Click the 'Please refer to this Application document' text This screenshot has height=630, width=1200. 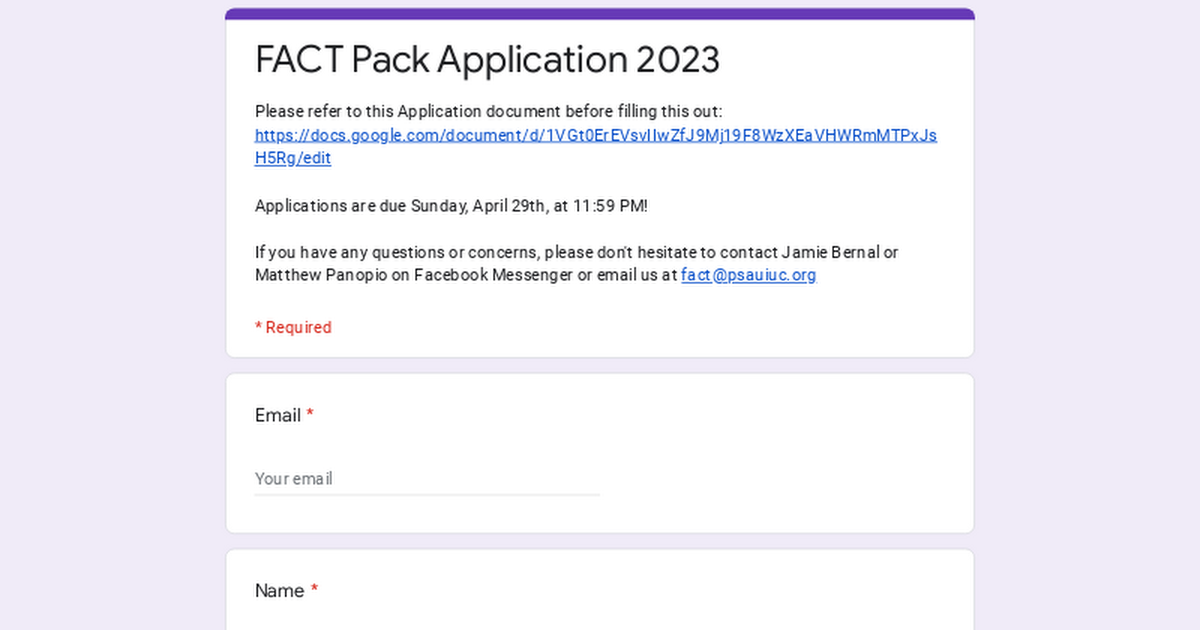pyautogui.click(x=488, y=111)
